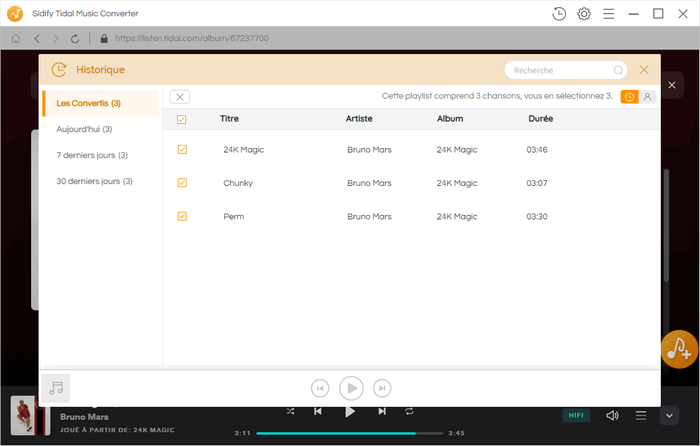Click the Tidal playback progress bar
The height and width of the screenshot is (446, 700).
coord(349,433)
